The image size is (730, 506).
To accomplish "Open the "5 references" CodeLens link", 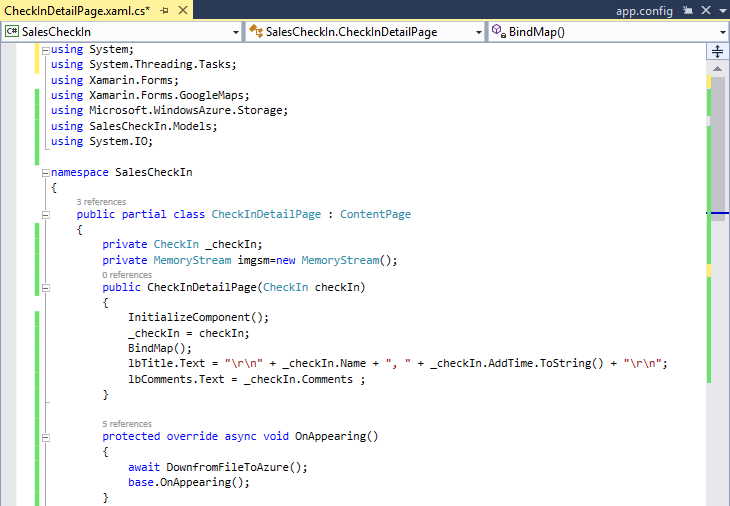I will point(127,424).
